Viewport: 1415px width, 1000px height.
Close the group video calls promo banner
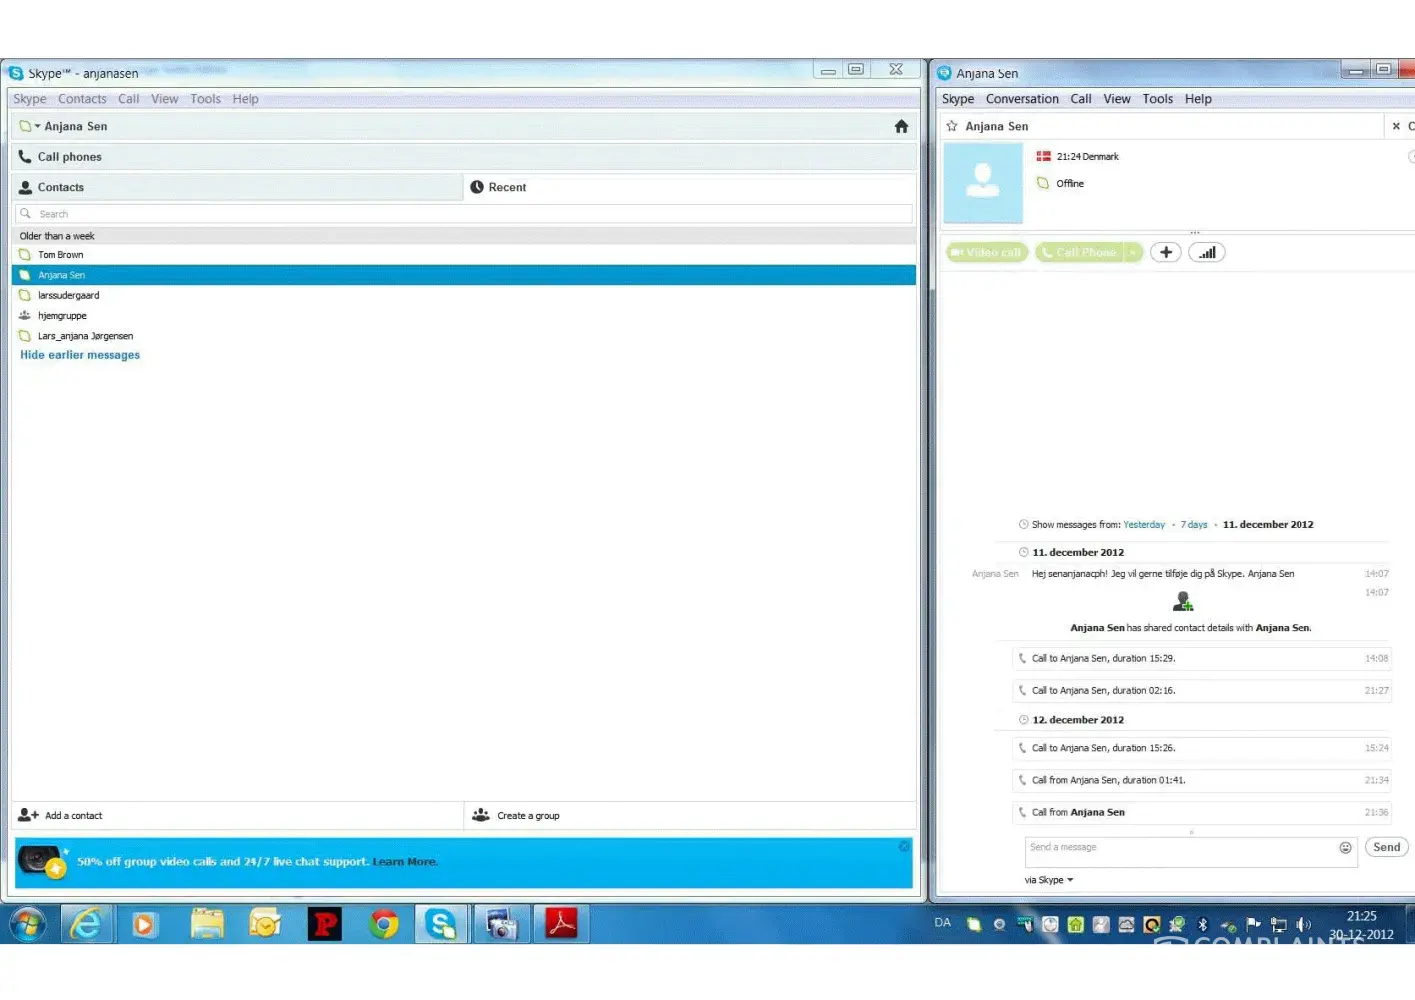(x=904, y=846)
